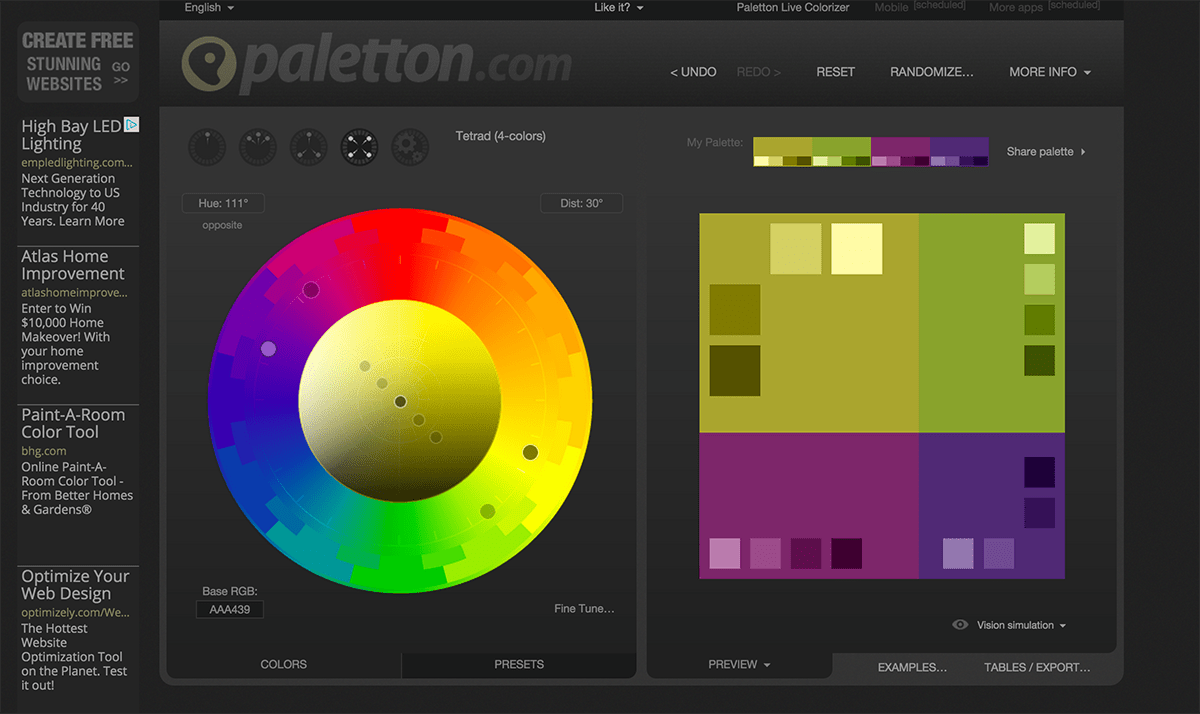Open the freestyle scheme gears icon

409,146
